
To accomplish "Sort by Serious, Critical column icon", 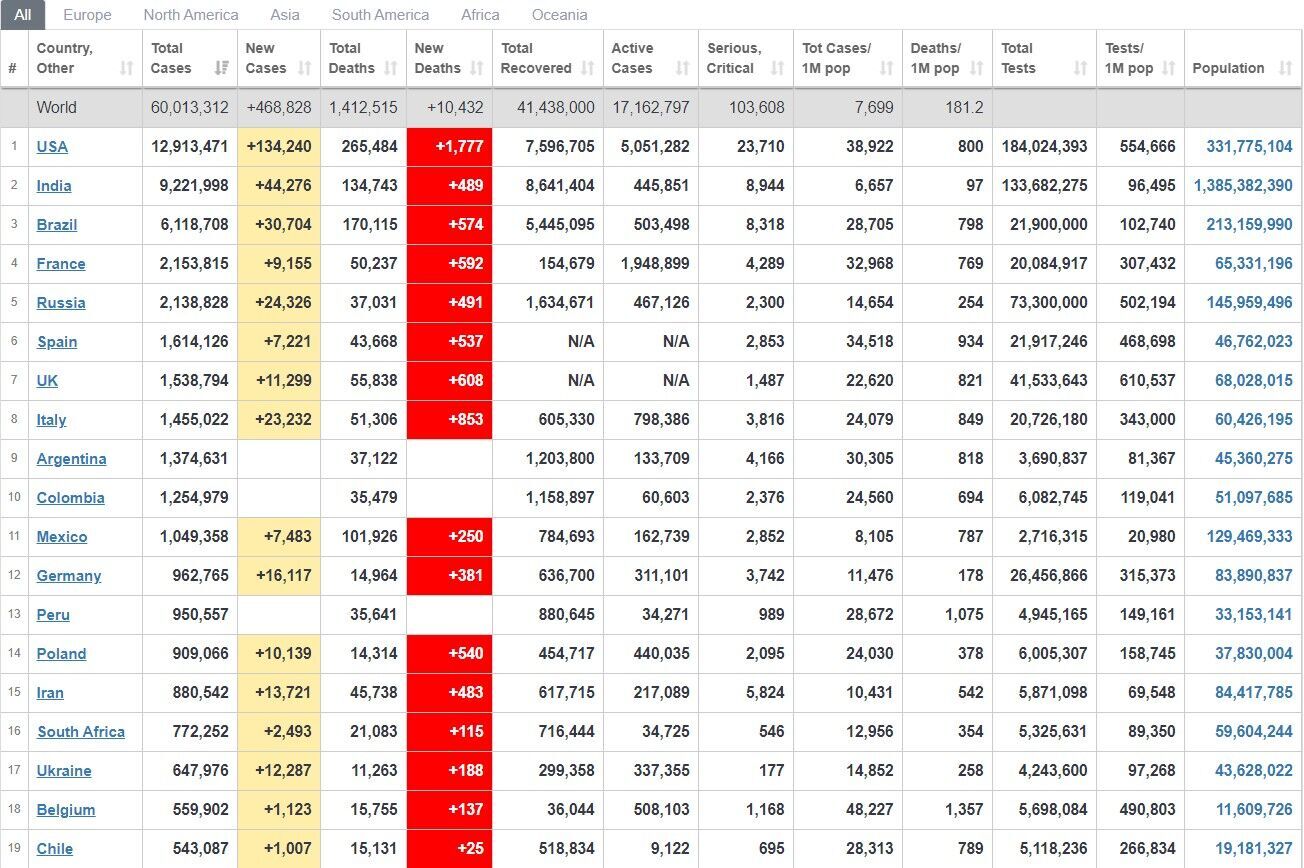I will click(777, 69).
